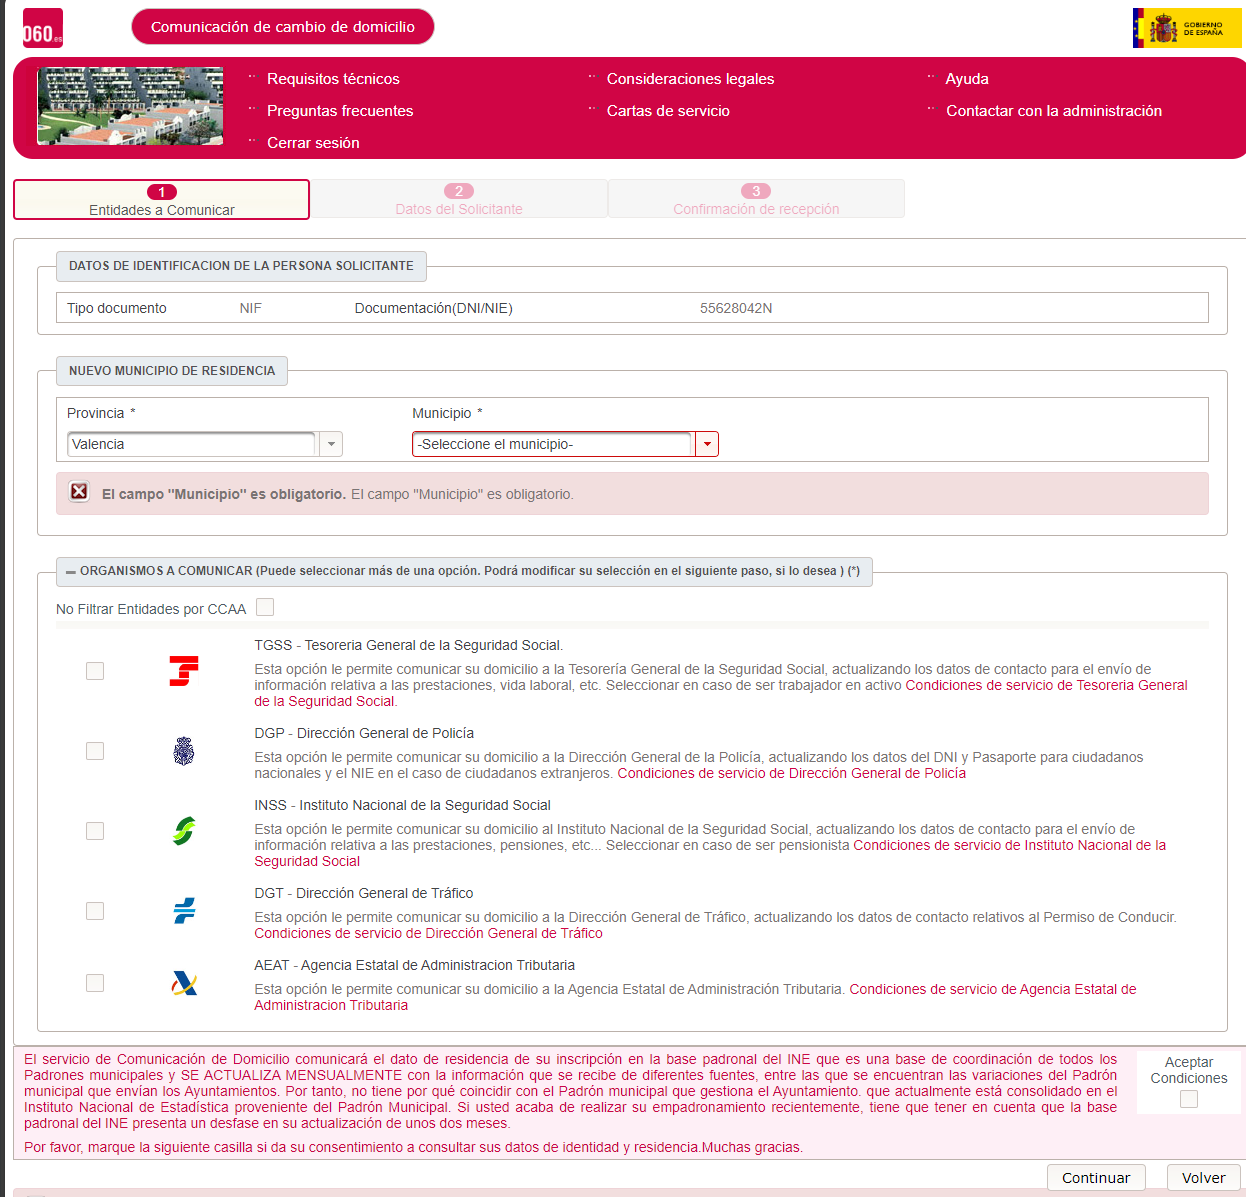Enable the TGSS Tesorería General checkbox
This screenshot has height=1197, width=1246.
click(x=95, y=671)
